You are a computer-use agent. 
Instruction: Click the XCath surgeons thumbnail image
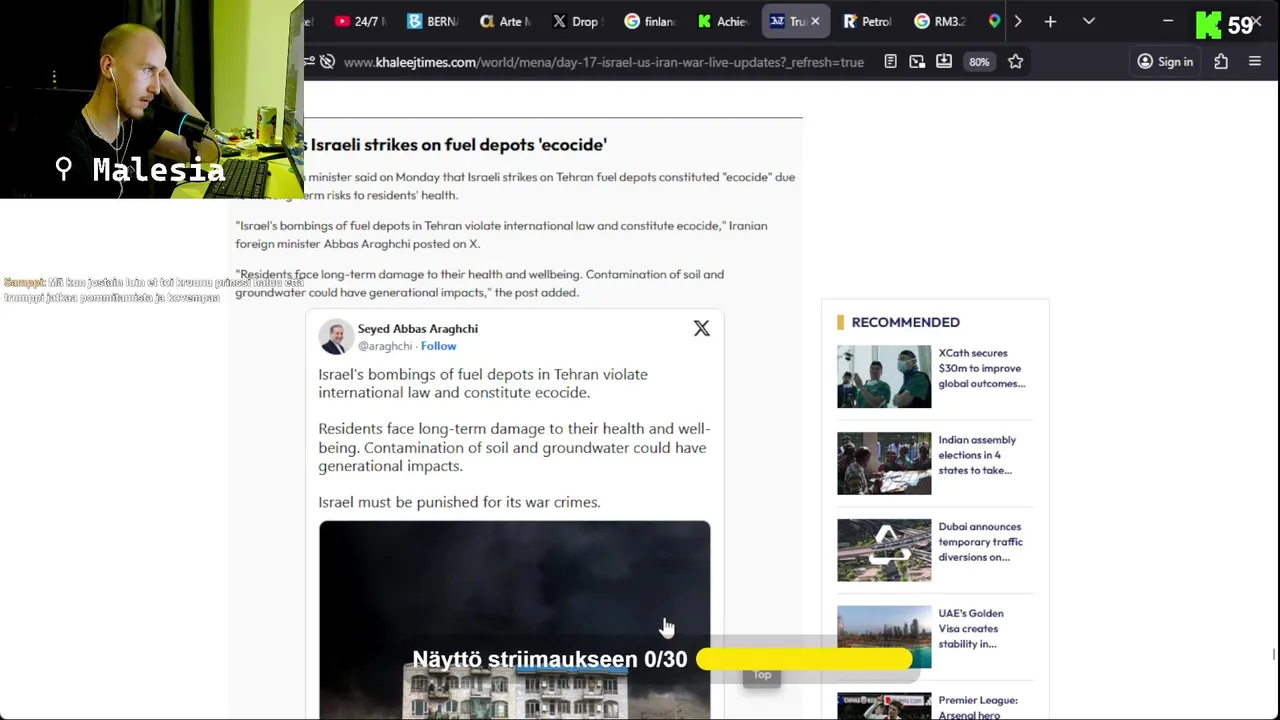coord(884,376)
